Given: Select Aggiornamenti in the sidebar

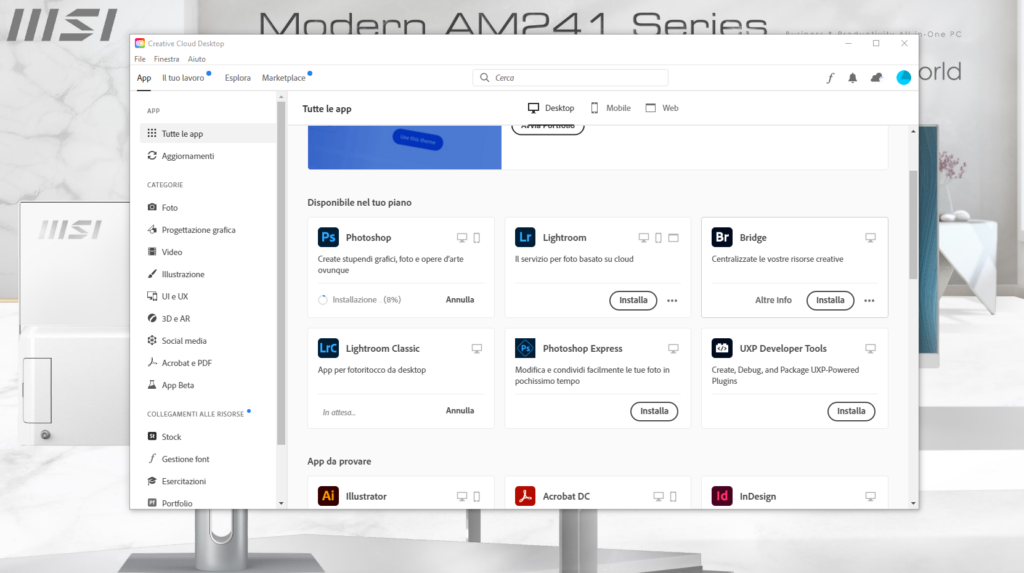Looking at the screenshot, I should coord(187,156).
